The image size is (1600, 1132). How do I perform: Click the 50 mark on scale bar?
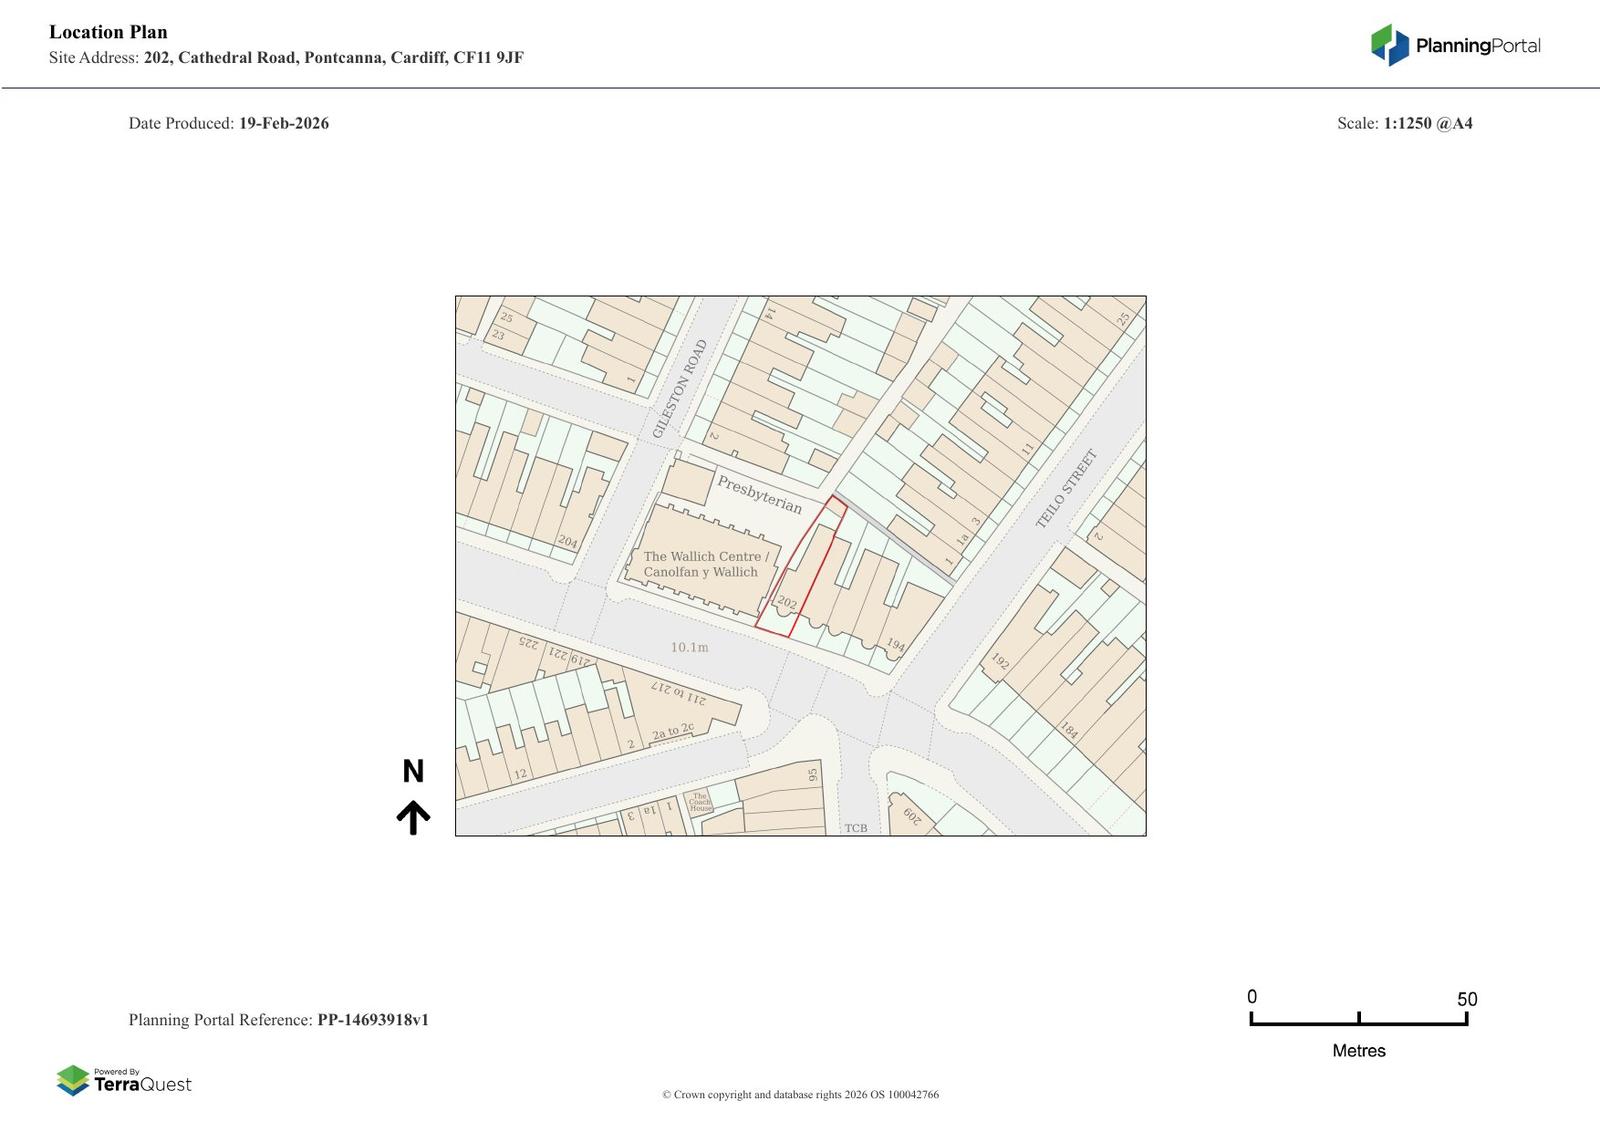tap(1466, 999)
